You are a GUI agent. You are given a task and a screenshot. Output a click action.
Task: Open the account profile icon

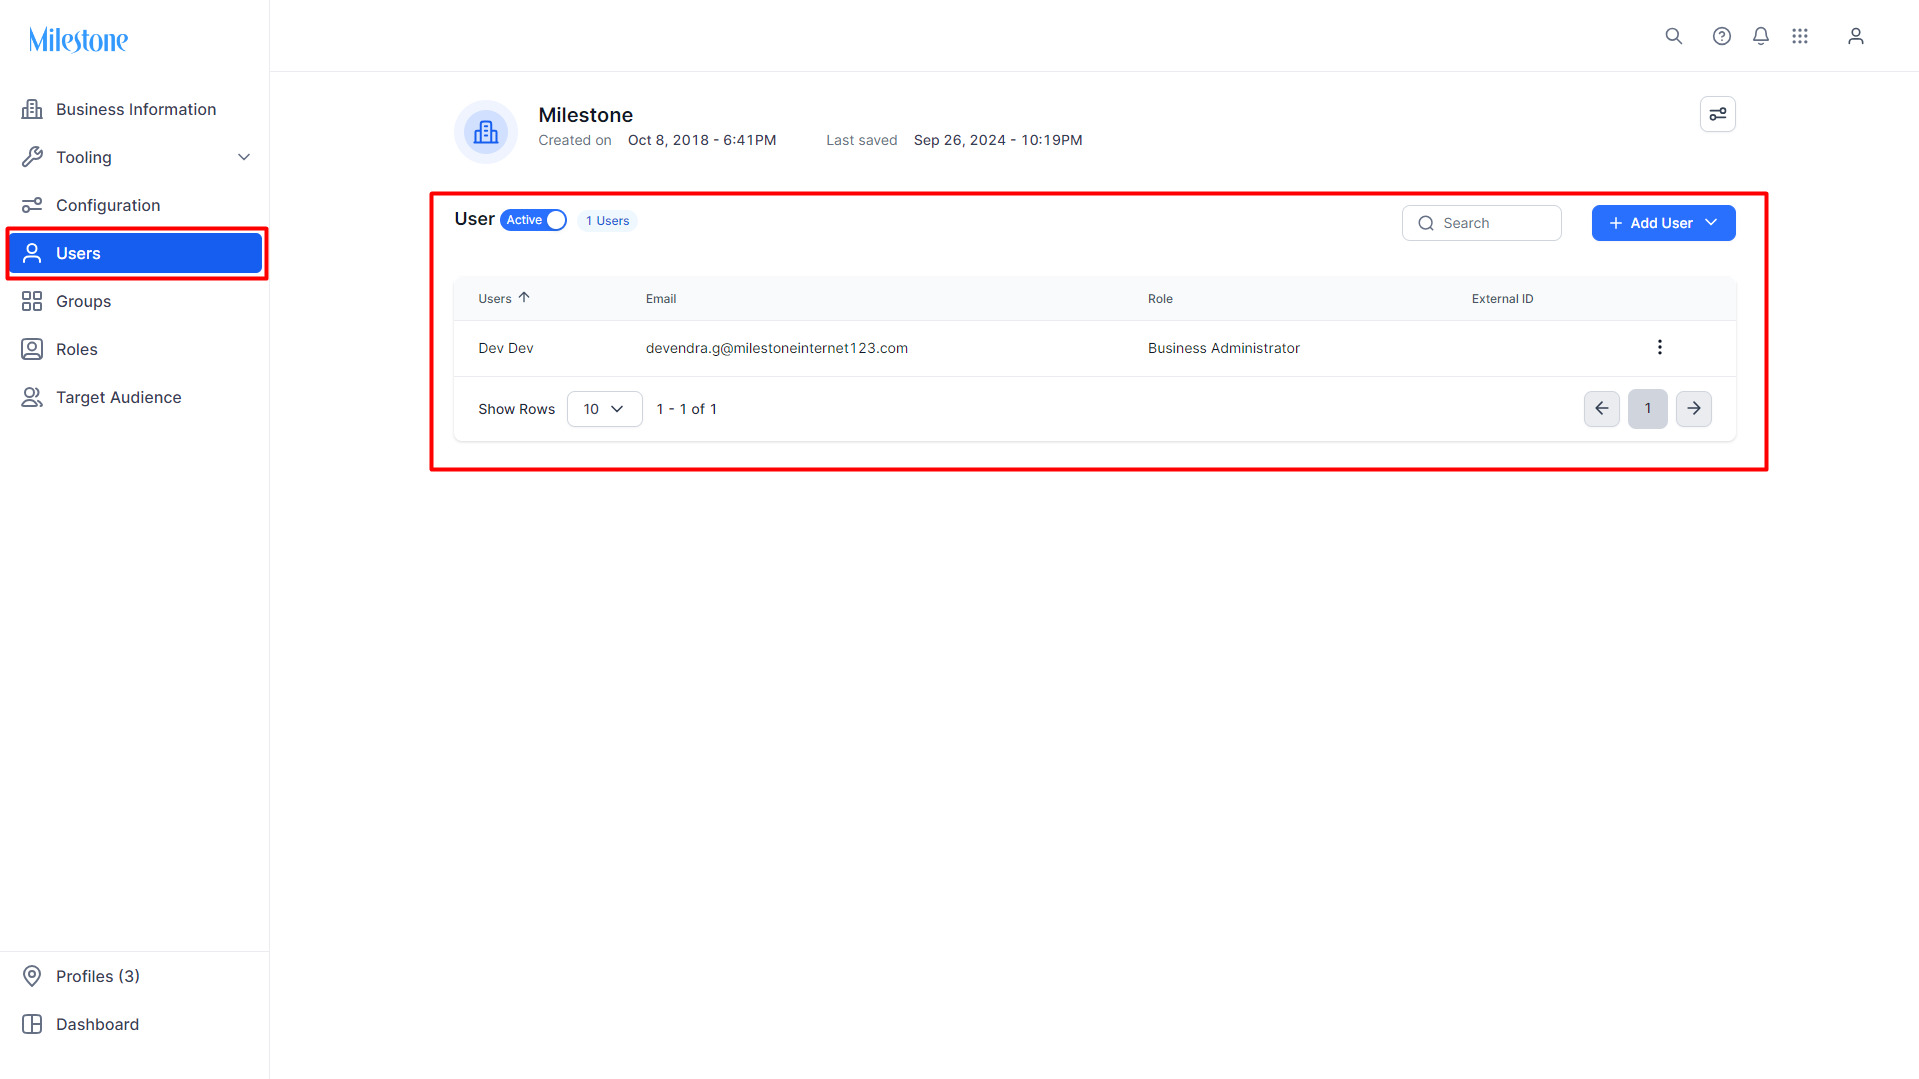(x=1855, y=36)
